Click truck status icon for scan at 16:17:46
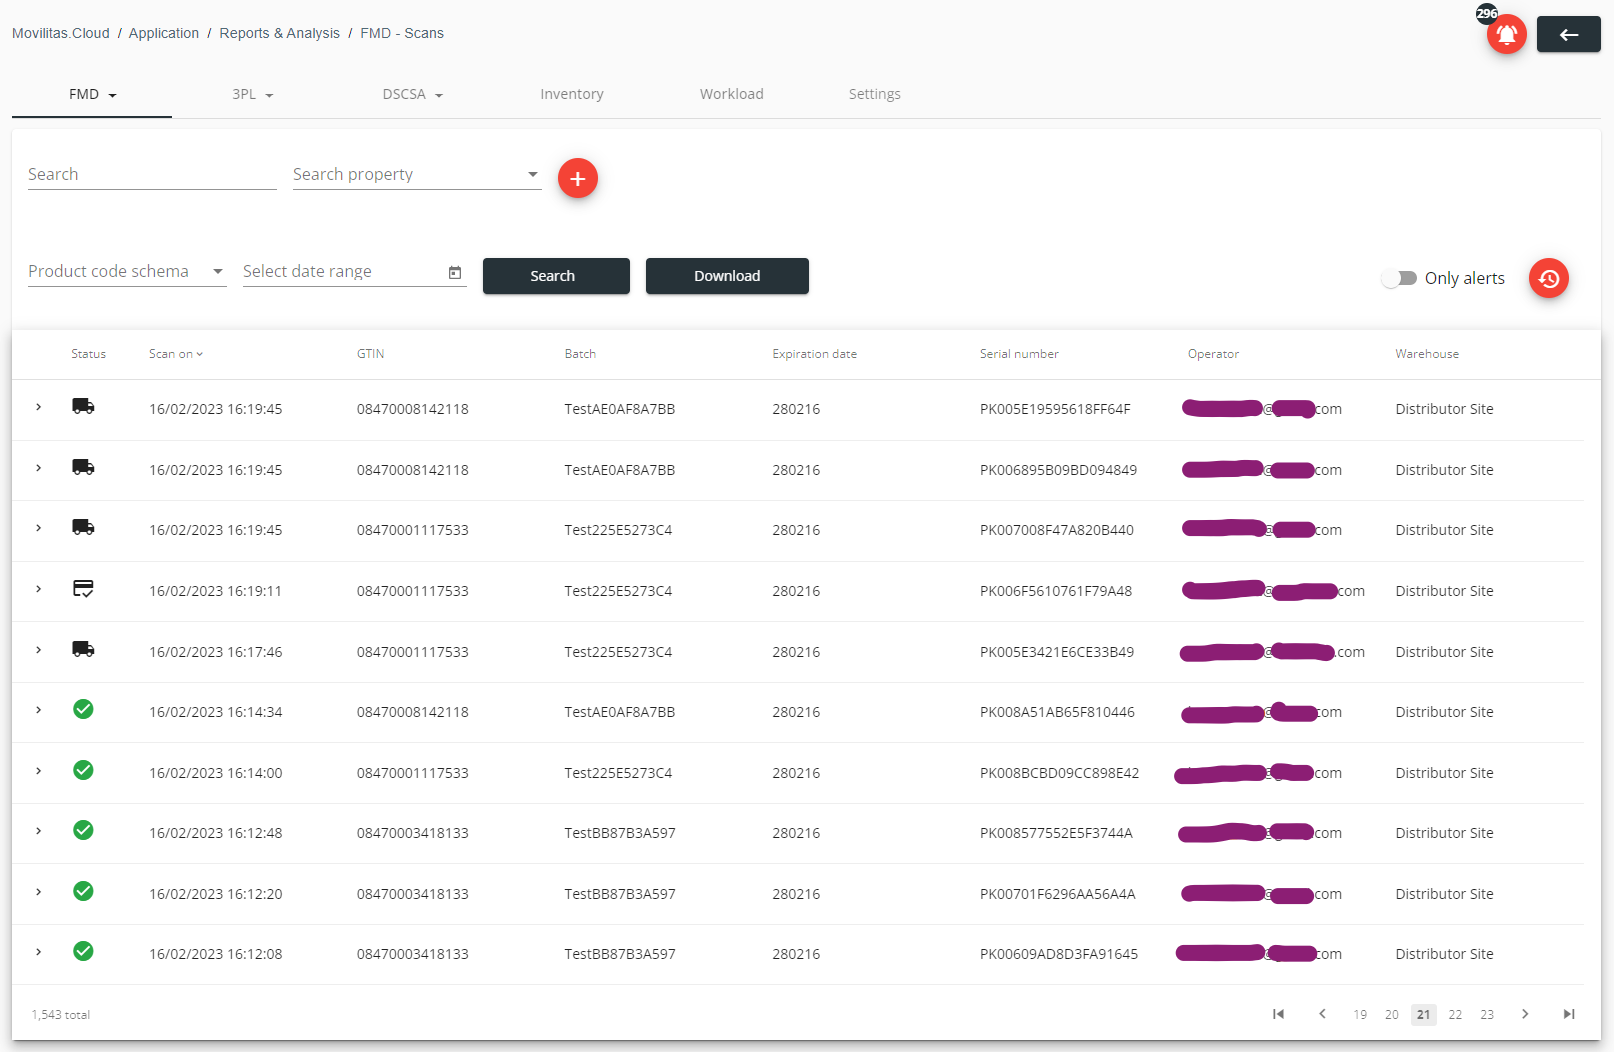The height and width of the screenshot is (1052, 1614). point(83,649)
